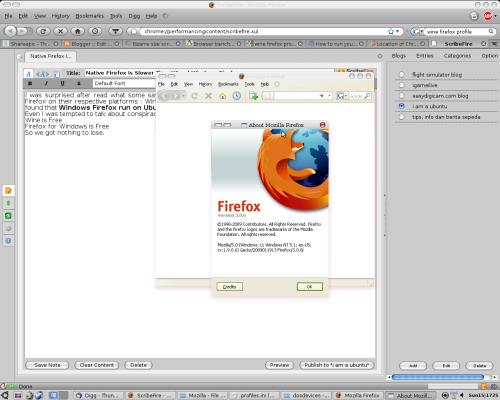Select the igamelive blog radio button
500x400 pixels.
click(402, 85)
